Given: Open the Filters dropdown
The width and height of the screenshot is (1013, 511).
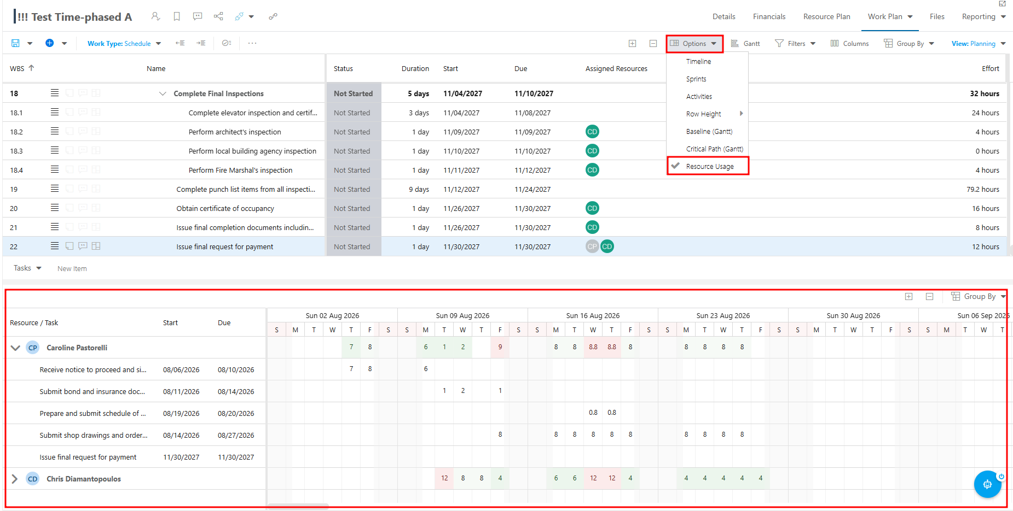Looking at the screenshot, I should click(x=795, y=43).
